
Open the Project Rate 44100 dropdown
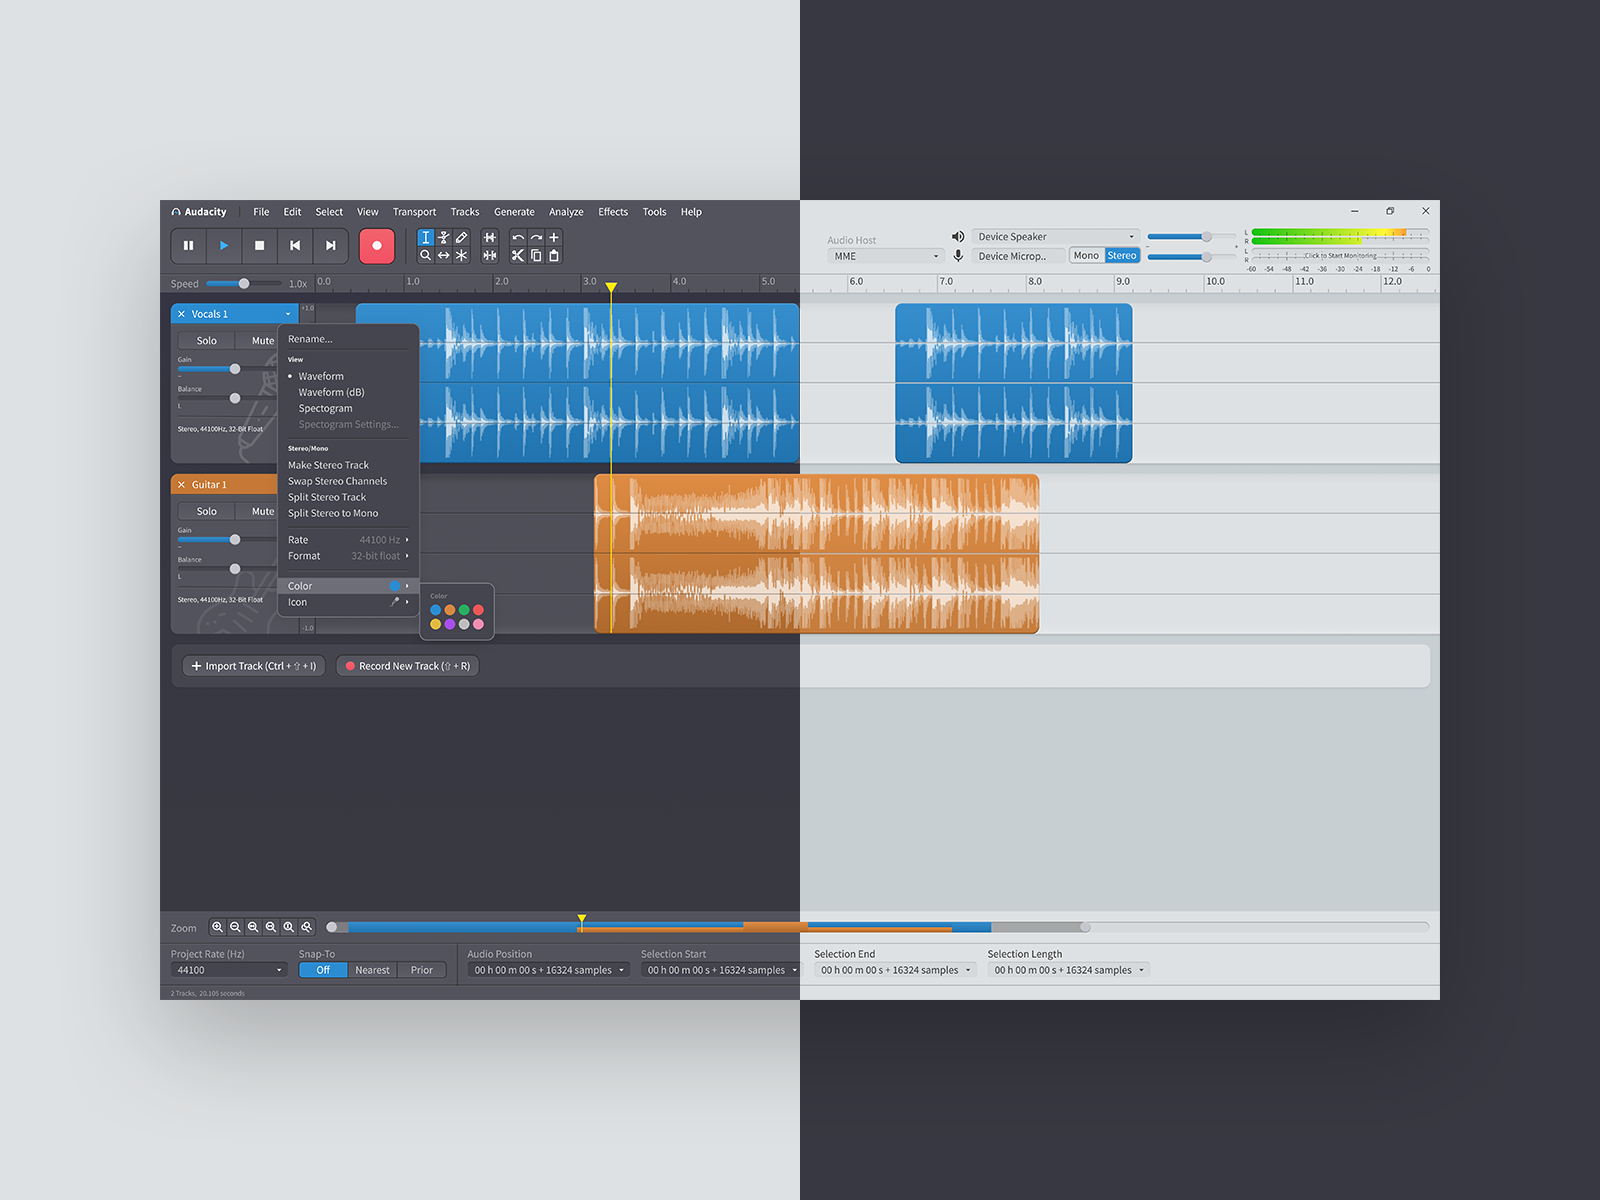coord(229,970)
